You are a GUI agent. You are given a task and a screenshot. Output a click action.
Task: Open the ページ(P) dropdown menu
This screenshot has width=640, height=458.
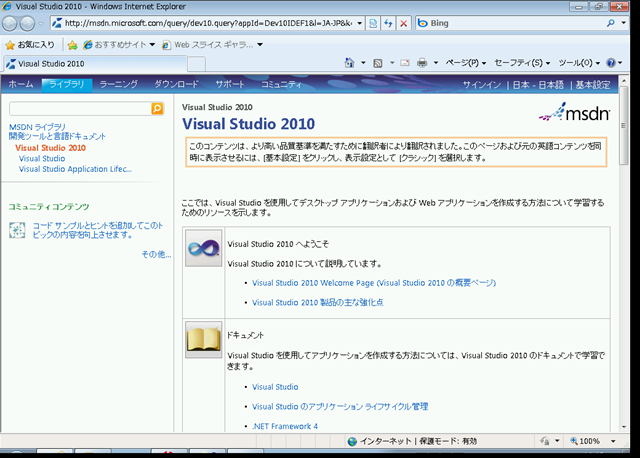click(x=464, y=62)
